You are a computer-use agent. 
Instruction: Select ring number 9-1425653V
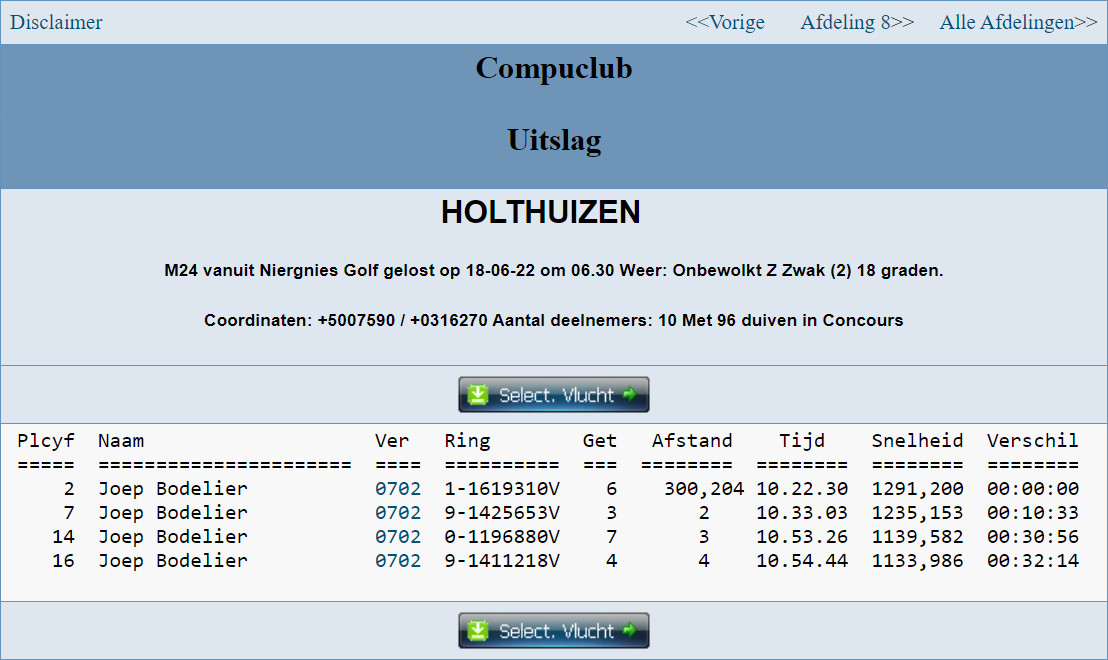[x=502, y=512]
